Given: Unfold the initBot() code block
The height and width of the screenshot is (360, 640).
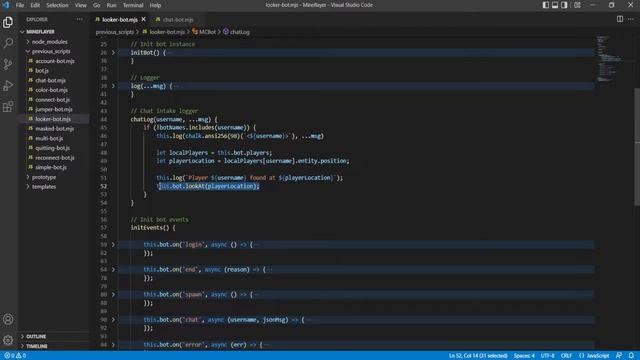Looking at the screenshot, I should [113, 53].
